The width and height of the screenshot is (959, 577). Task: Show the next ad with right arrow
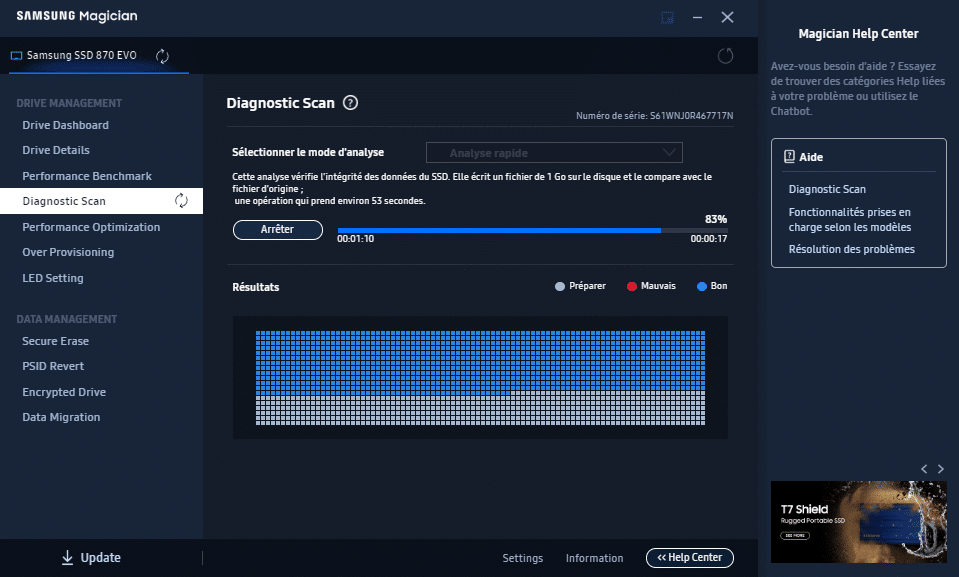[941, 468]
